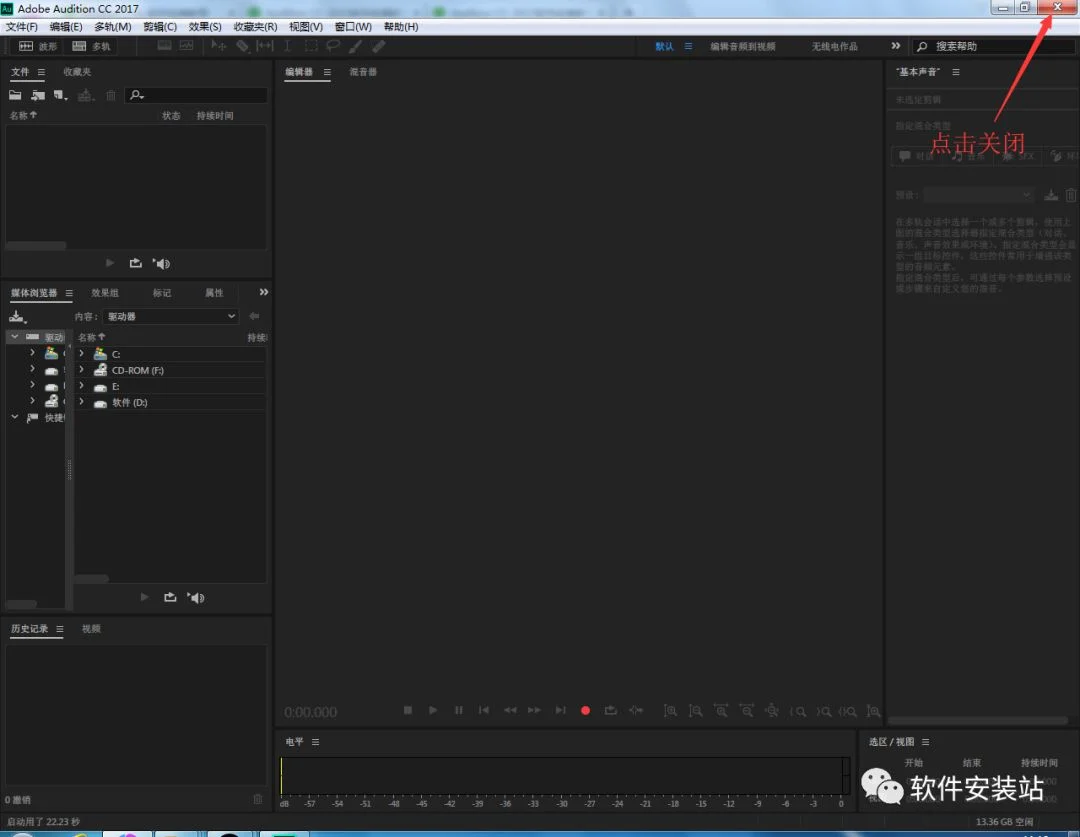
Task: Click the red Record button
Action: (585, 710)
